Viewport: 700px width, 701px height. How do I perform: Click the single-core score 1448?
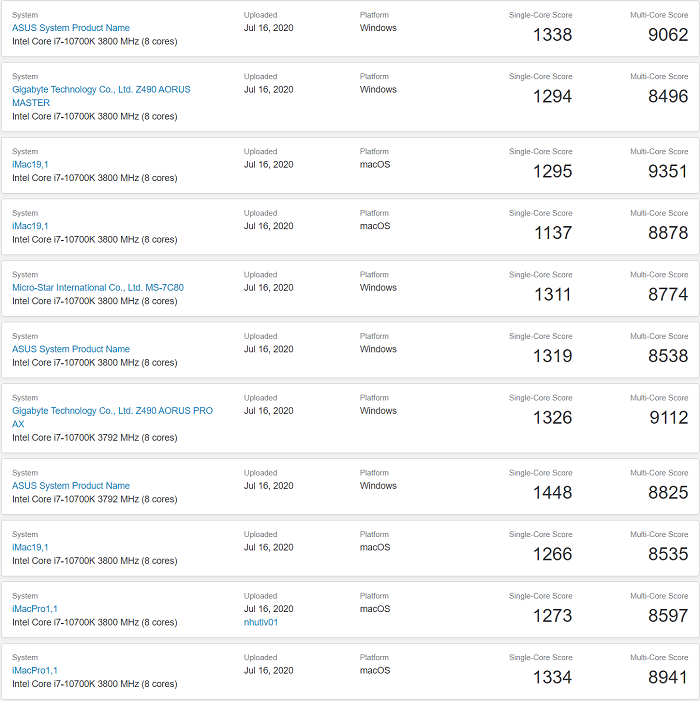(x=553, y=492)
